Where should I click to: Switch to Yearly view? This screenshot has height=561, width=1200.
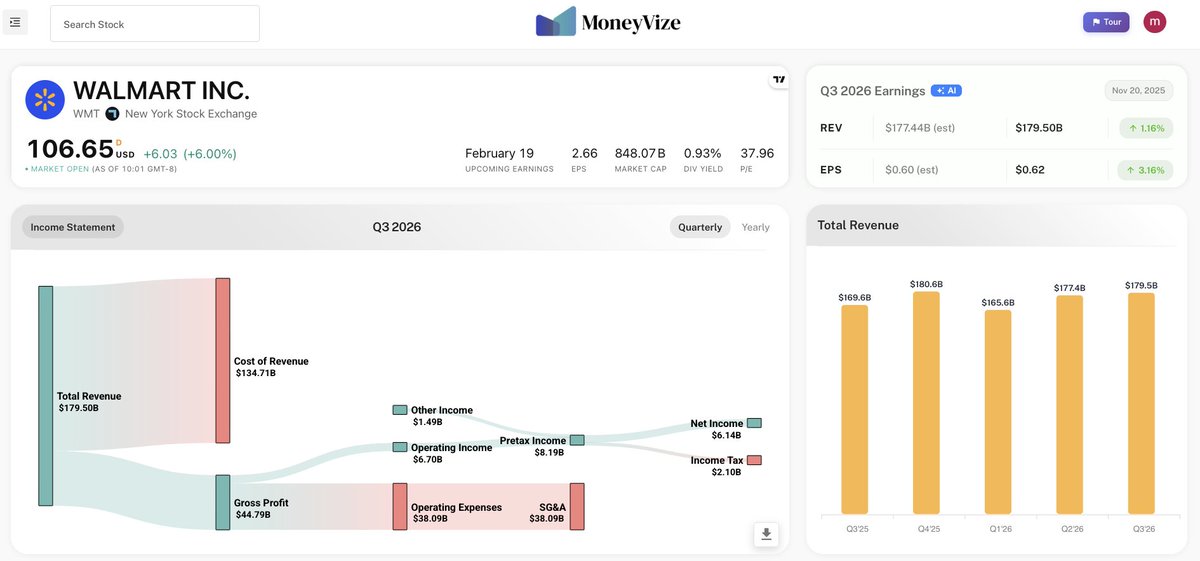755,227
